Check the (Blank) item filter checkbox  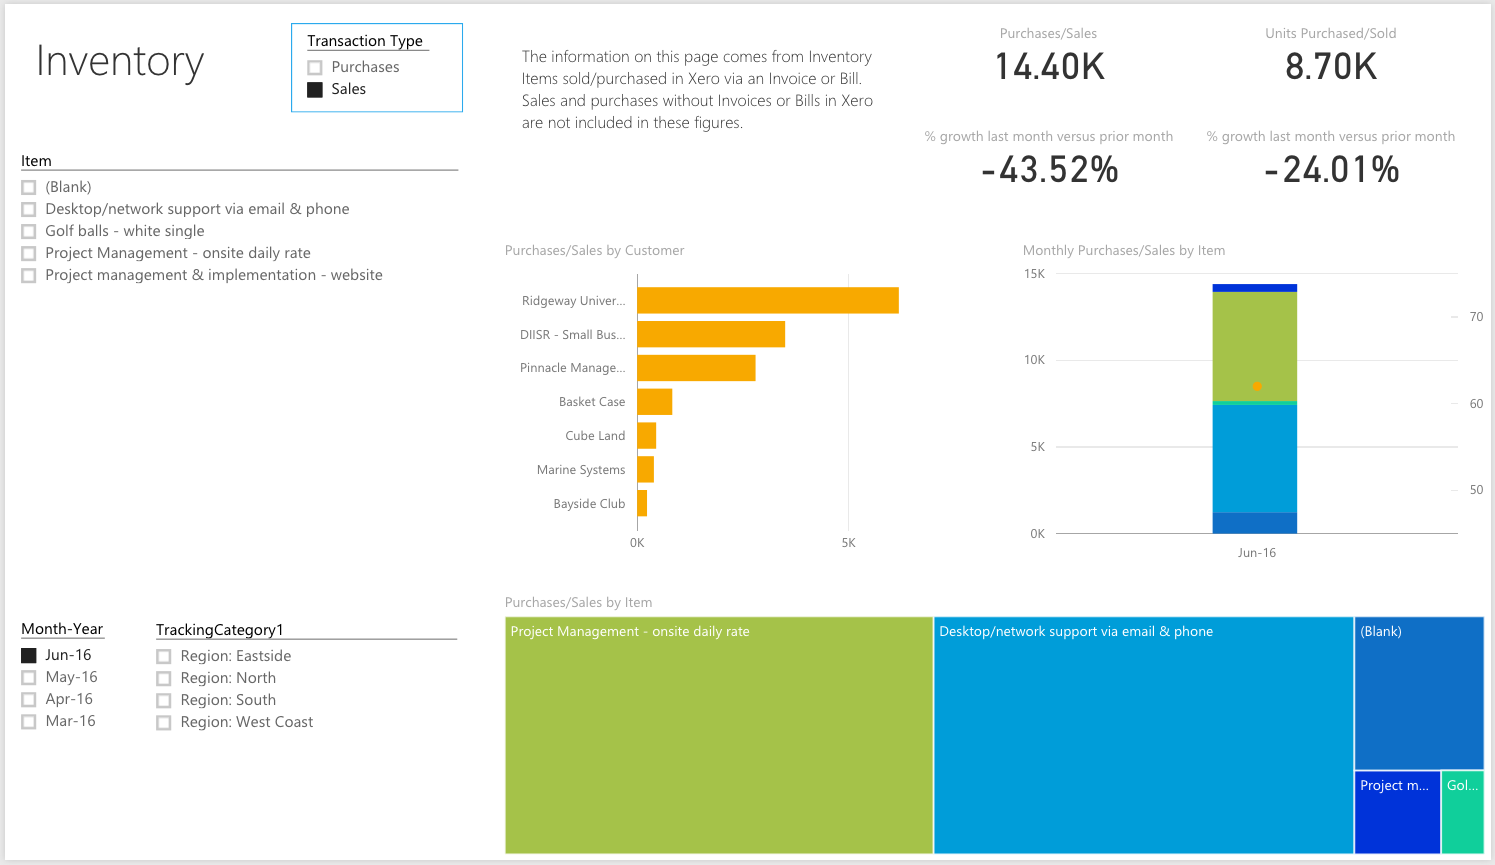point(29,187)
